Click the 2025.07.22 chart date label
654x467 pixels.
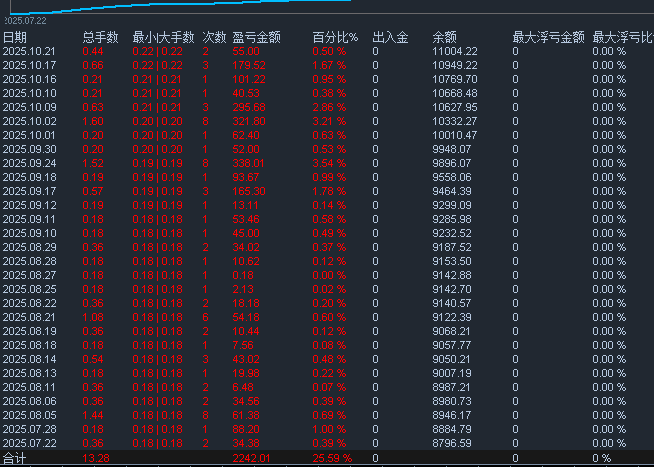click(25, 19)
